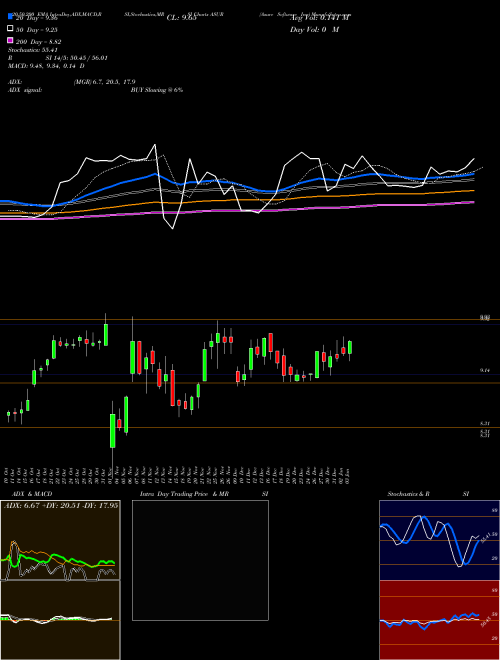Click the last green candlestick on the chart
The width and height of the screenshot is (500, 660).
[x=350, y=347]
